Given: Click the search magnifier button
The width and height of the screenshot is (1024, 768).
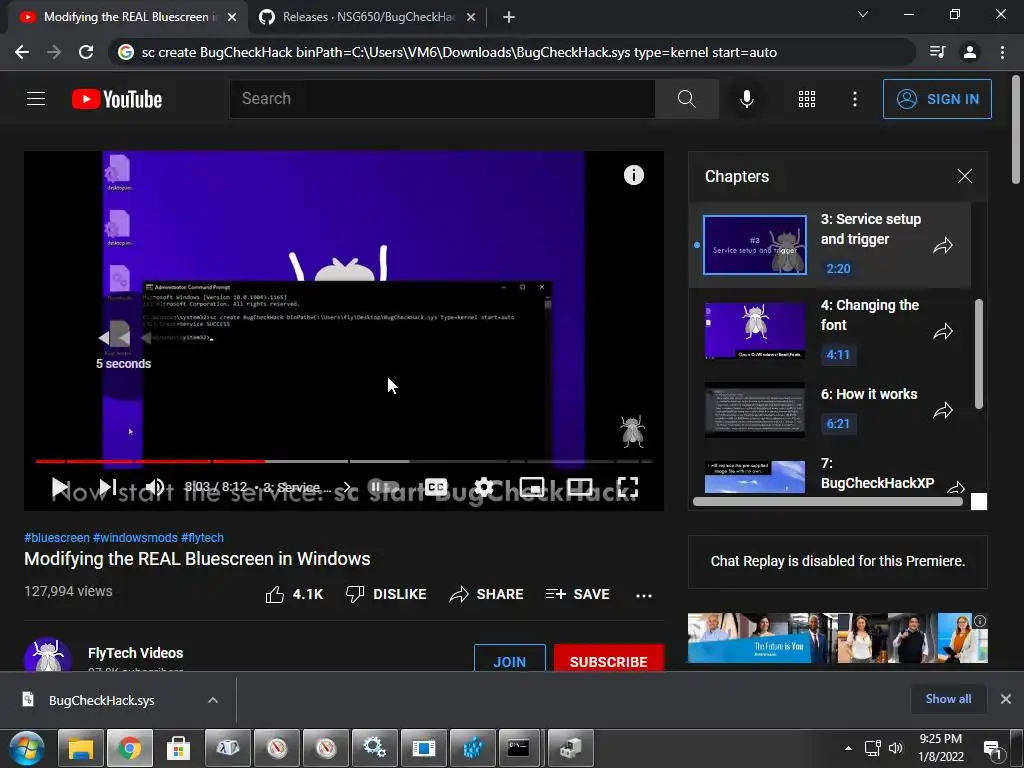Looking at the screenshot, I should [x=686, y=99].
